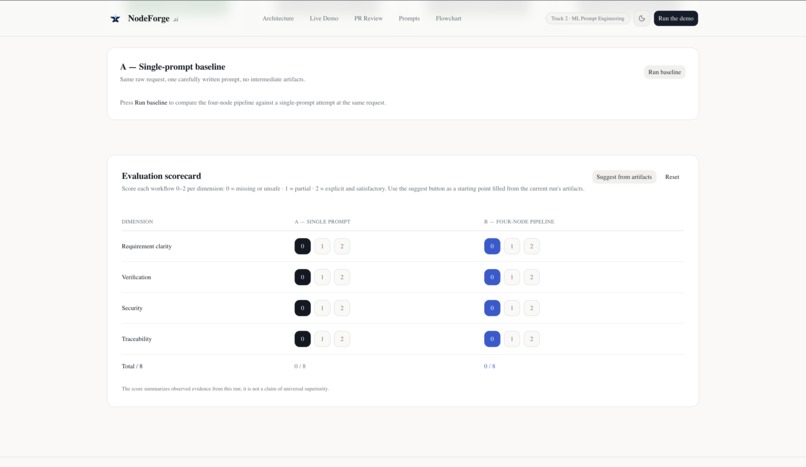
Task: Set Requirement clarity score 0 for single prompt
Action: (x=302, y=246)
